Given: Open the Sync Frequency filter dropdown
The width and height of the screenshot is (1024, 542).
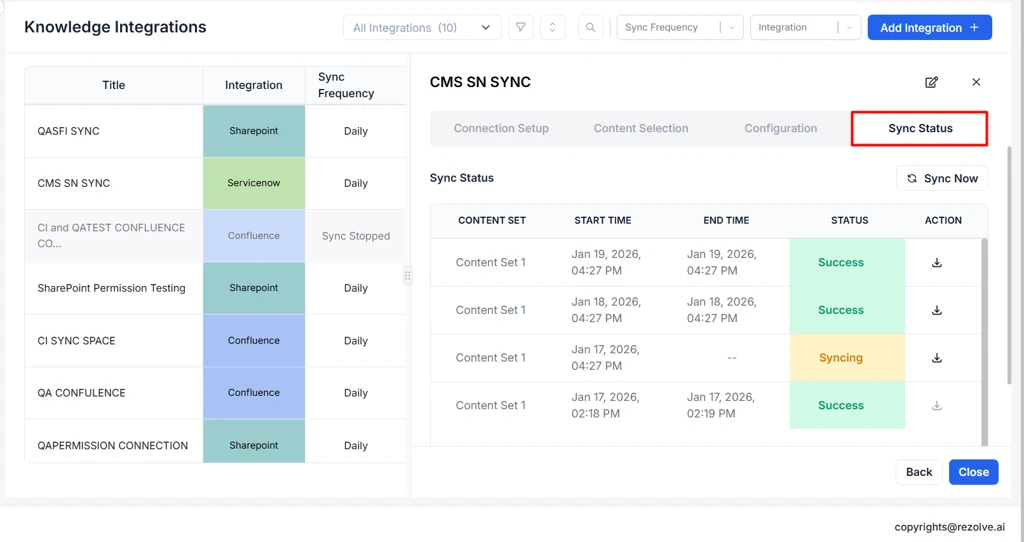Looking at the screenshot, I should pos(680,28).
